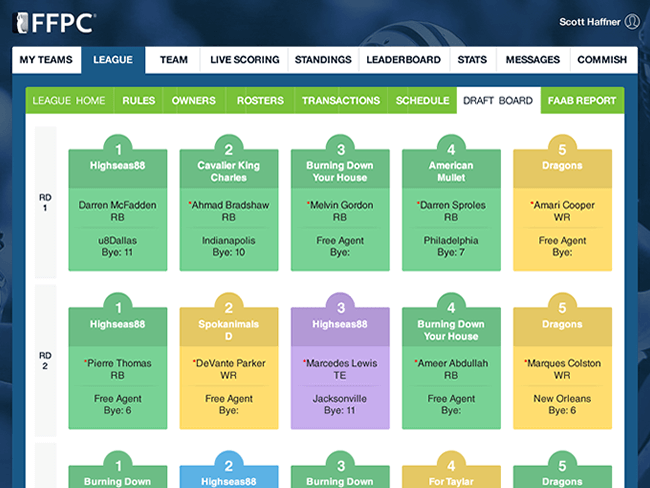Open the Standings tab
650x488 pixels.
tap(323, 60)
